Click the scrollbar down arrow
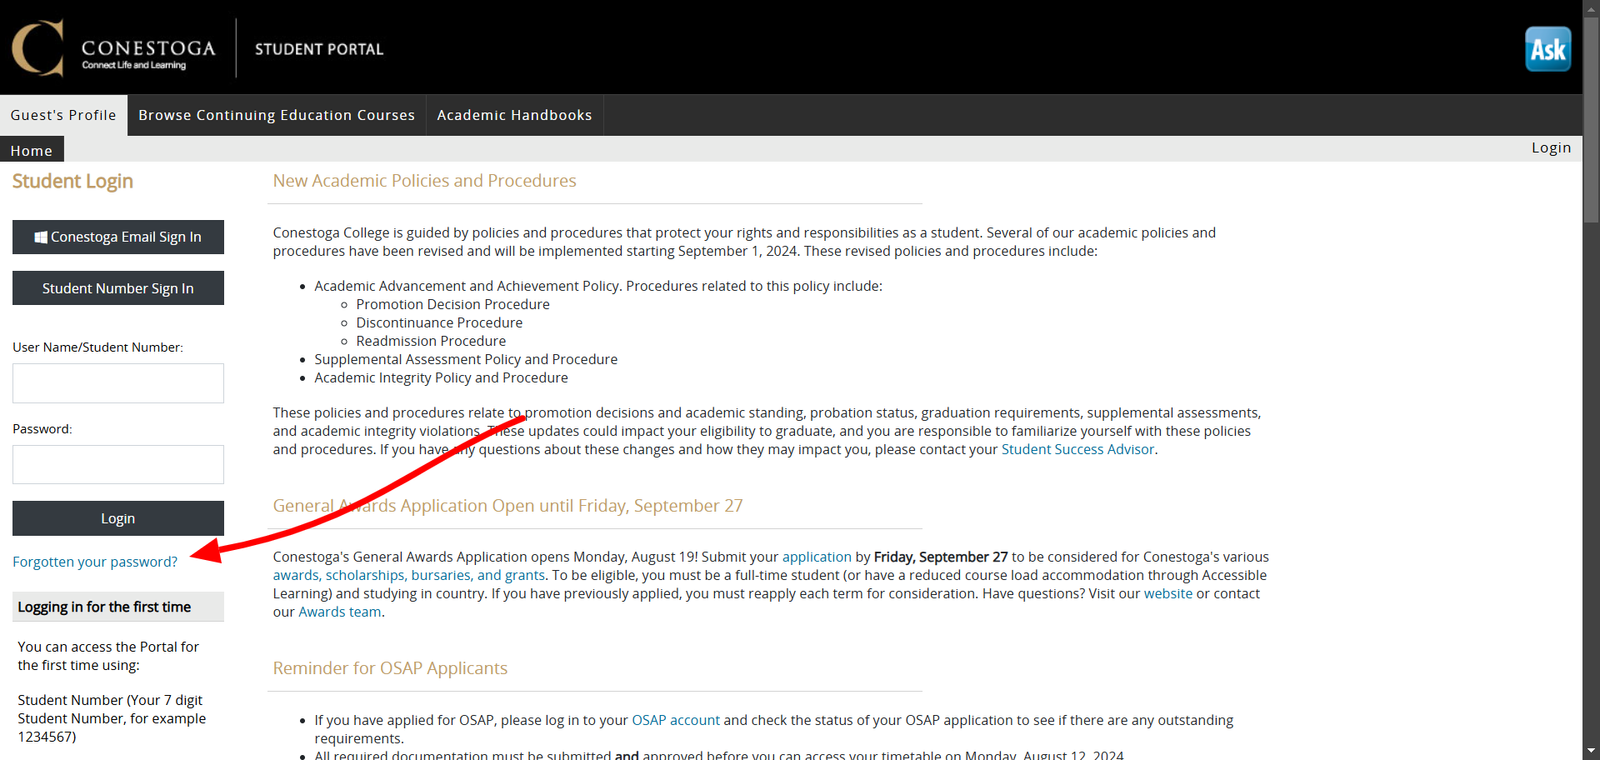Viewport: 1600px width, 760px height. pos(1591,751)
